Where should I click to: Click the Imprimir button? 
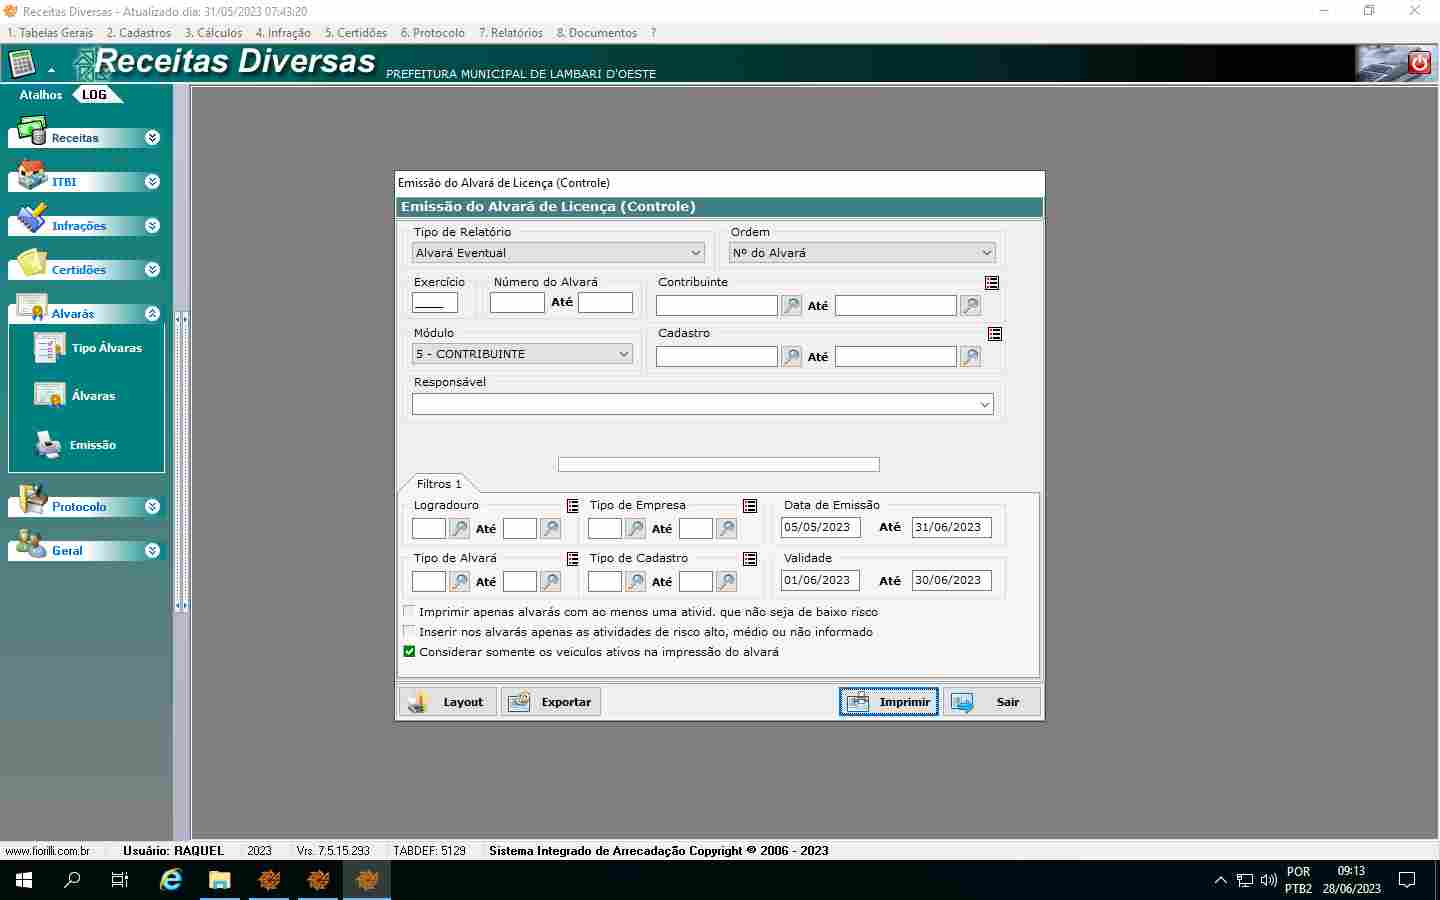(x=888, y=702)
